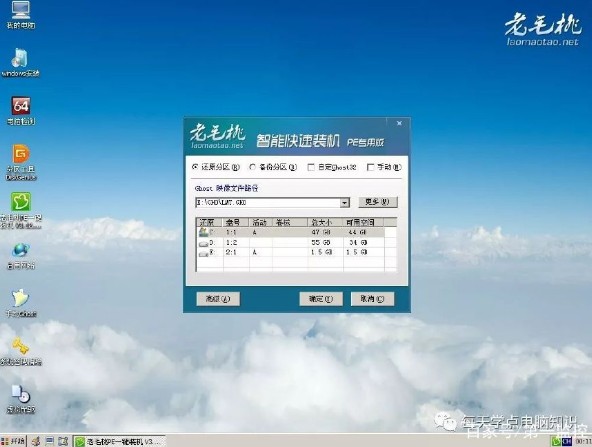Open the virtual CD drive desktop icon
The image size is (592, 447).
[21, 399]
